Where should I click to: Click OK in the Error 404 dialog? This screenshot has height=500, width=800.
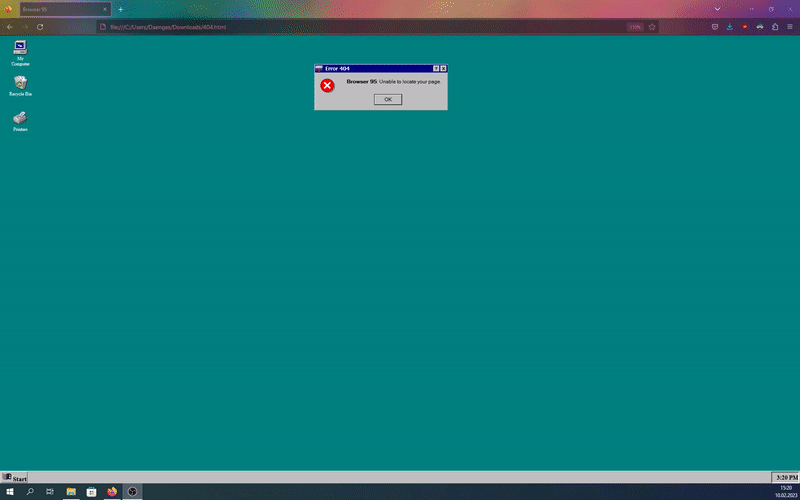tap(388, 99)
